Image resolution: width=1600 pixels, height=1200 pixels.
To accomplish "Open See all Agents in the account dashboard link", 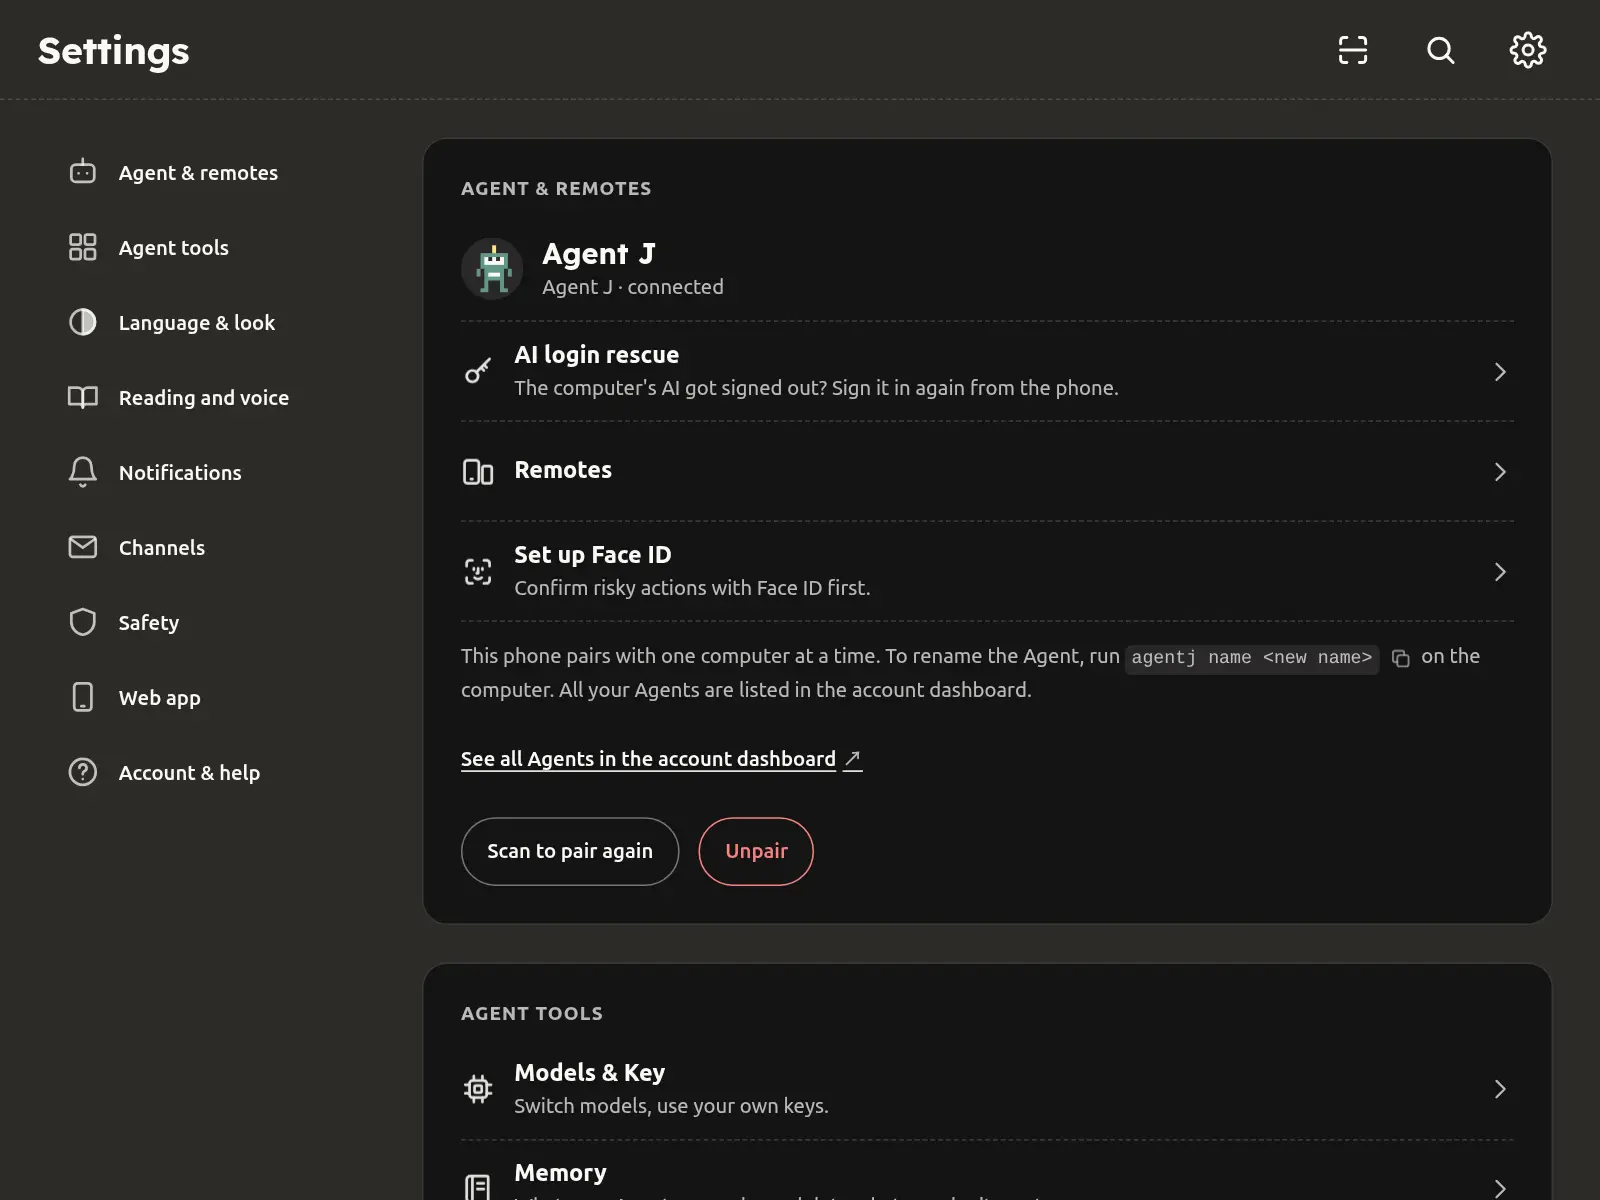I will click(661, 759).
